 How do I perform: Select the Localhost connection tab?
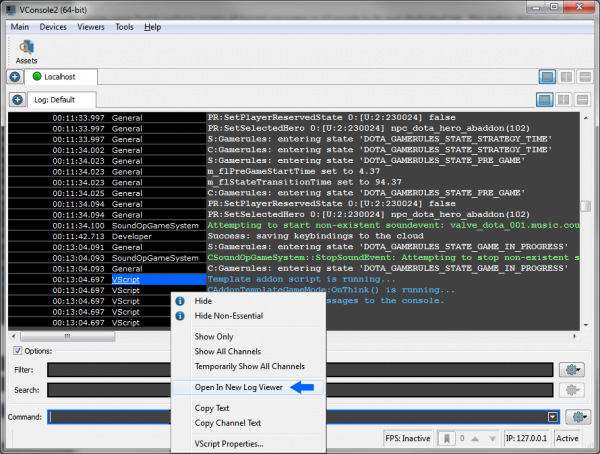tap(60, 77)
